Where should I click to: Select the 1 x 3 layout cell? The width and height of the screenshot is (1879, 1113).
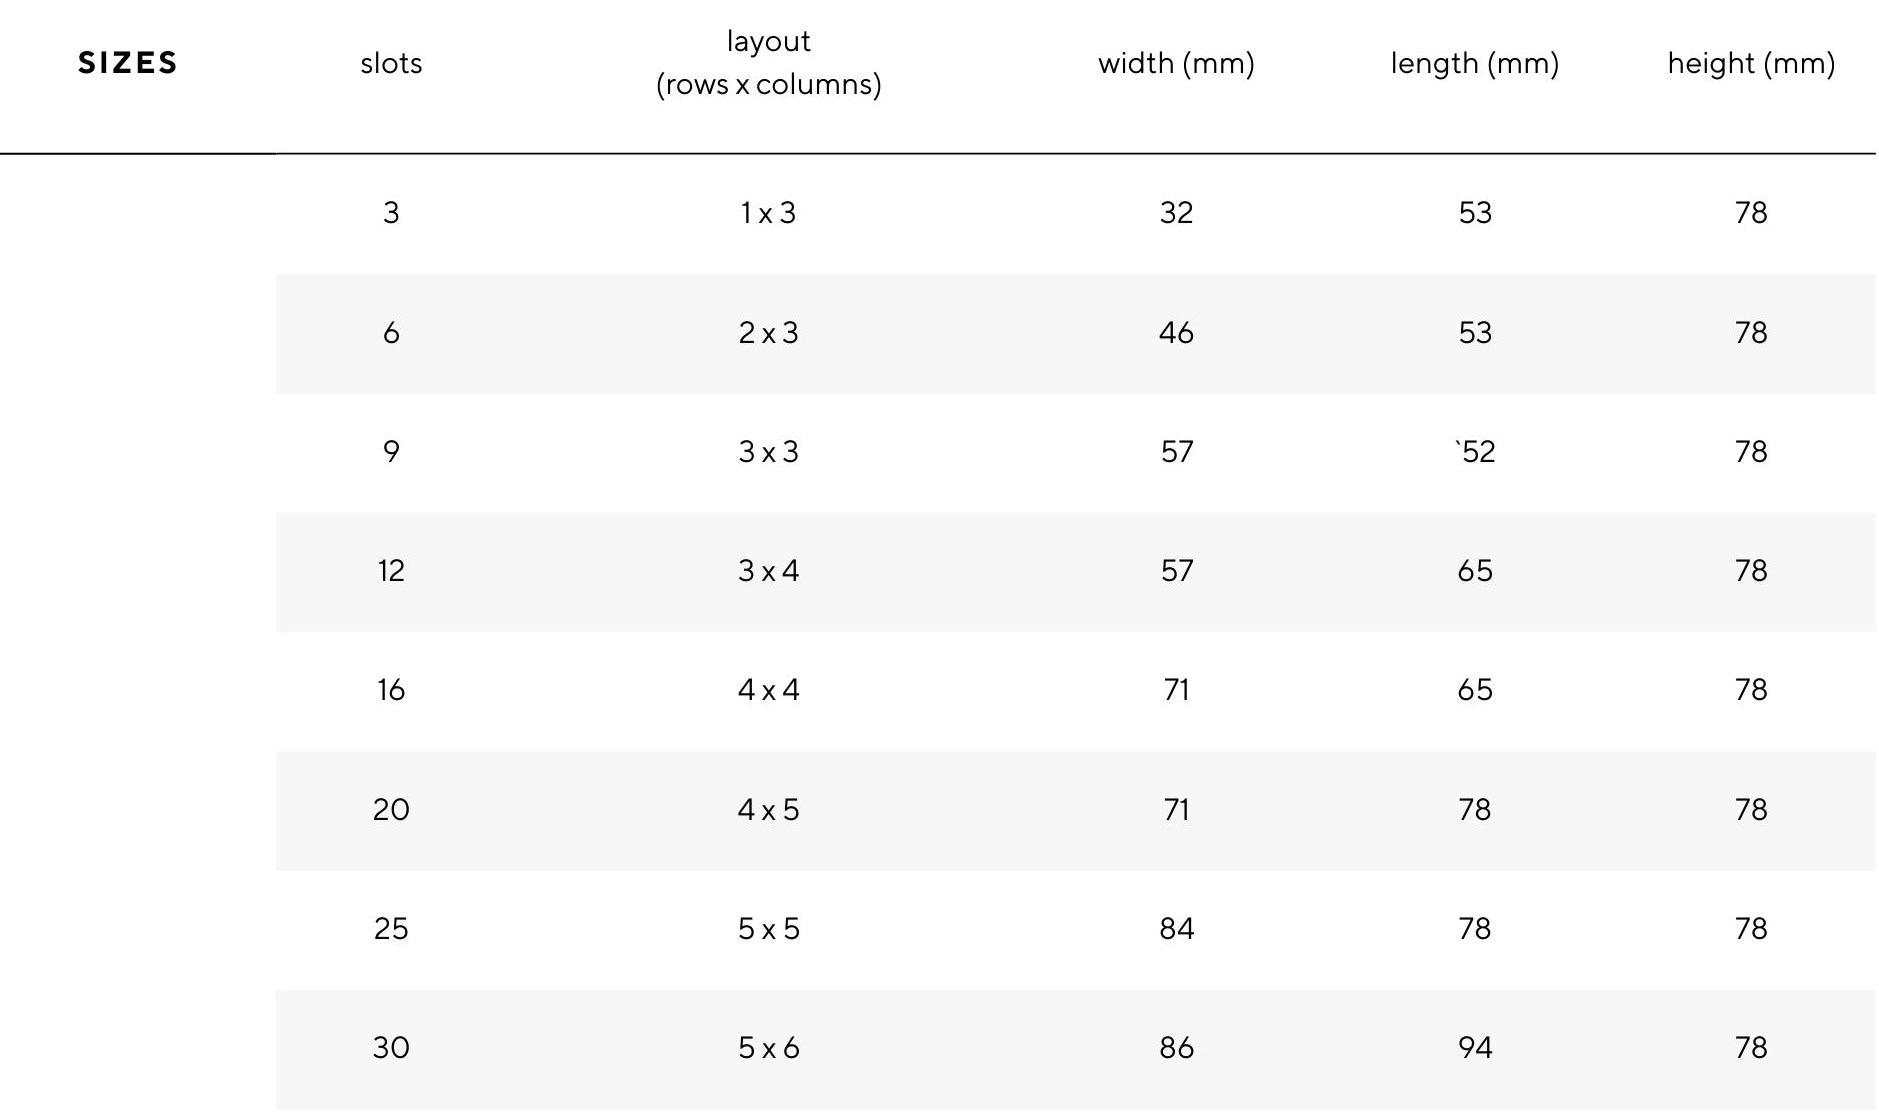click(x=768, y=213)
